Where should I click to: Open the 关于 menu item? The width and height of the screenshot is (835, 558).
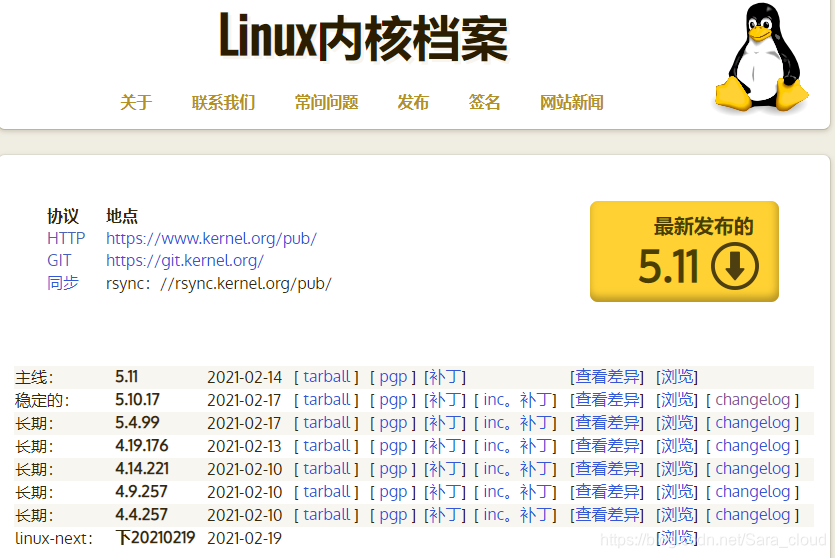[x=136, y=102]
